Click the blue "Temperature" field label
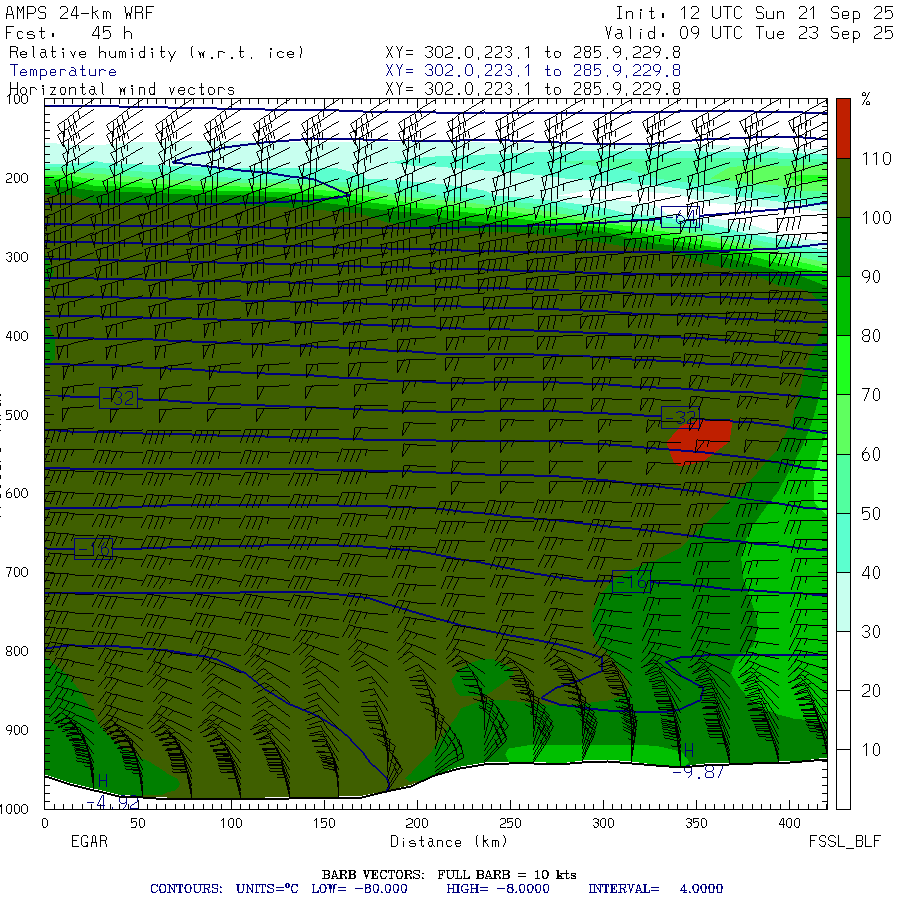The height and width of the screenshot is (900, 900). 63,71
